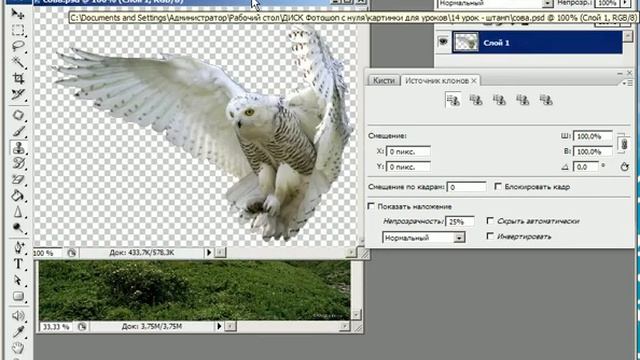Click the Смещение по кадрам field

(467, 187)
